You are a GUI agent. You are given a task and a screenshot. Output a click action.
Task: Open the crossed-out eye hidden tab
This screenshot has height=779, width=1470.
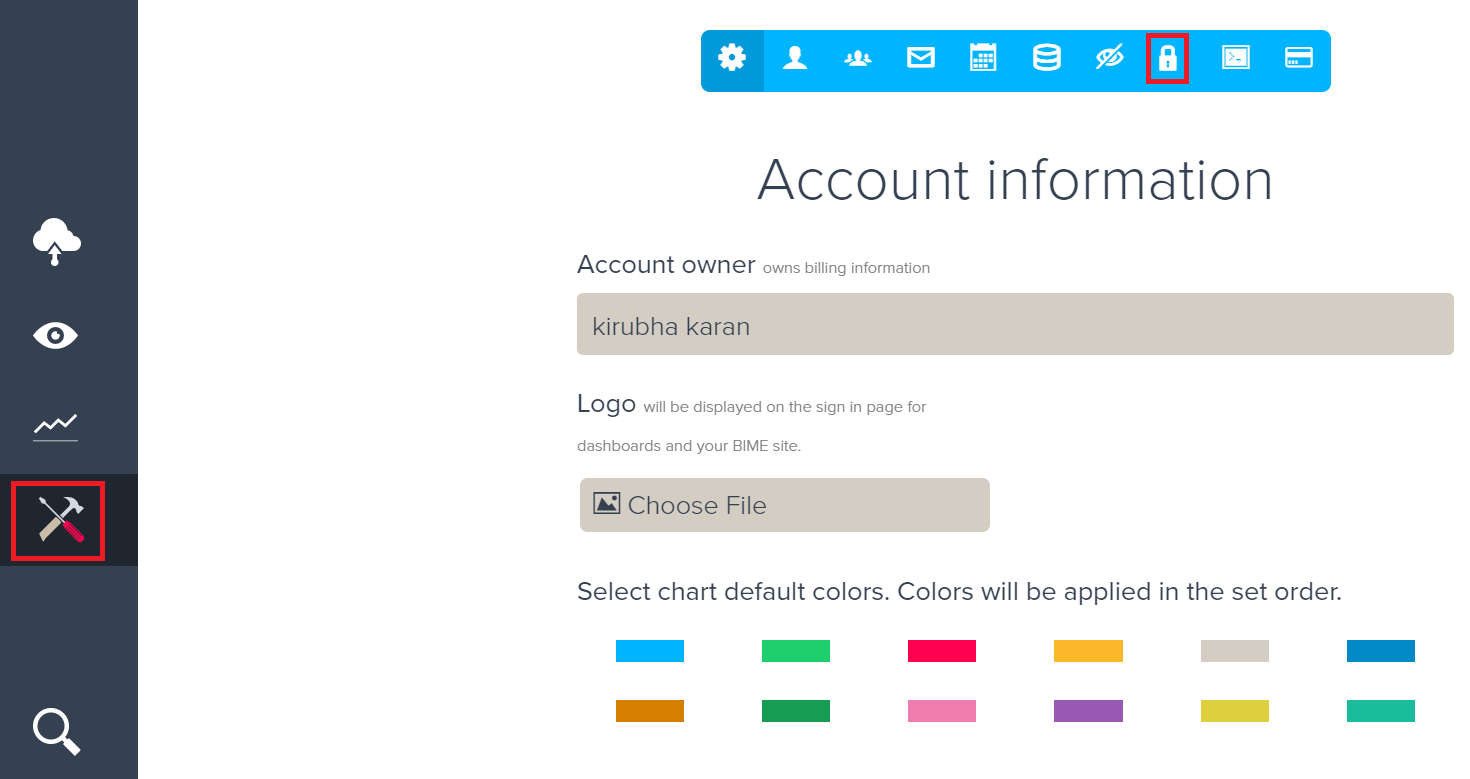1109,59
